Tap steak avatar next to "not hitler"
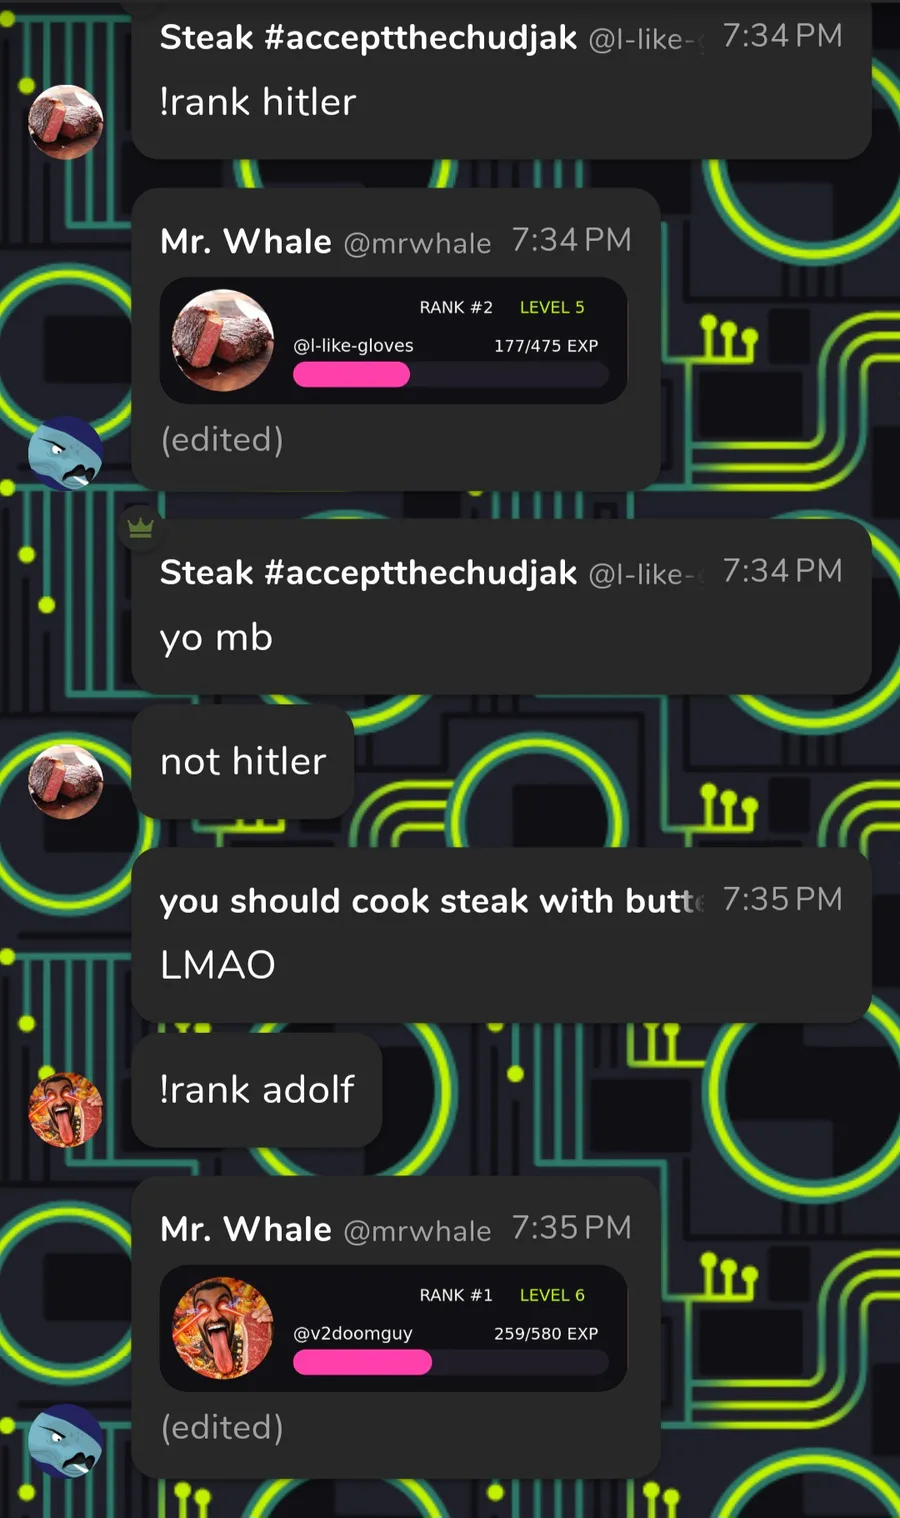Screen dimensions: 900x1518 (x=66, y=781)
